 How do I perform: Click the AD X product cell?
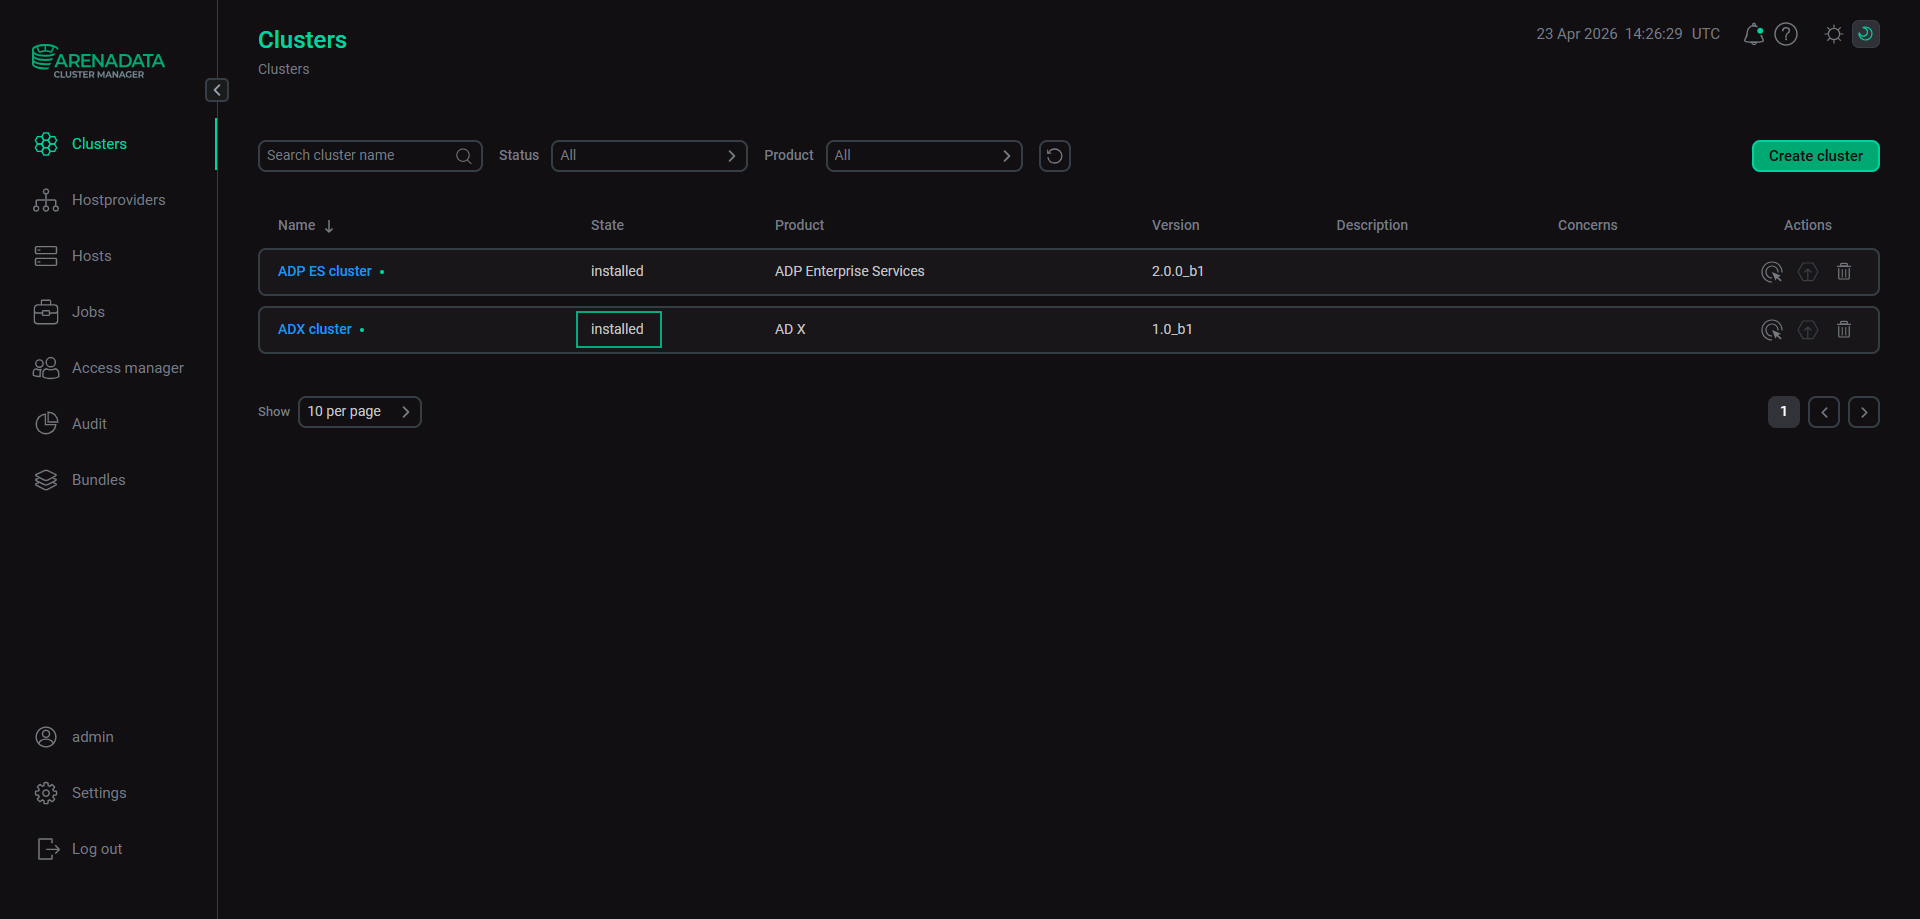[790, 330]
